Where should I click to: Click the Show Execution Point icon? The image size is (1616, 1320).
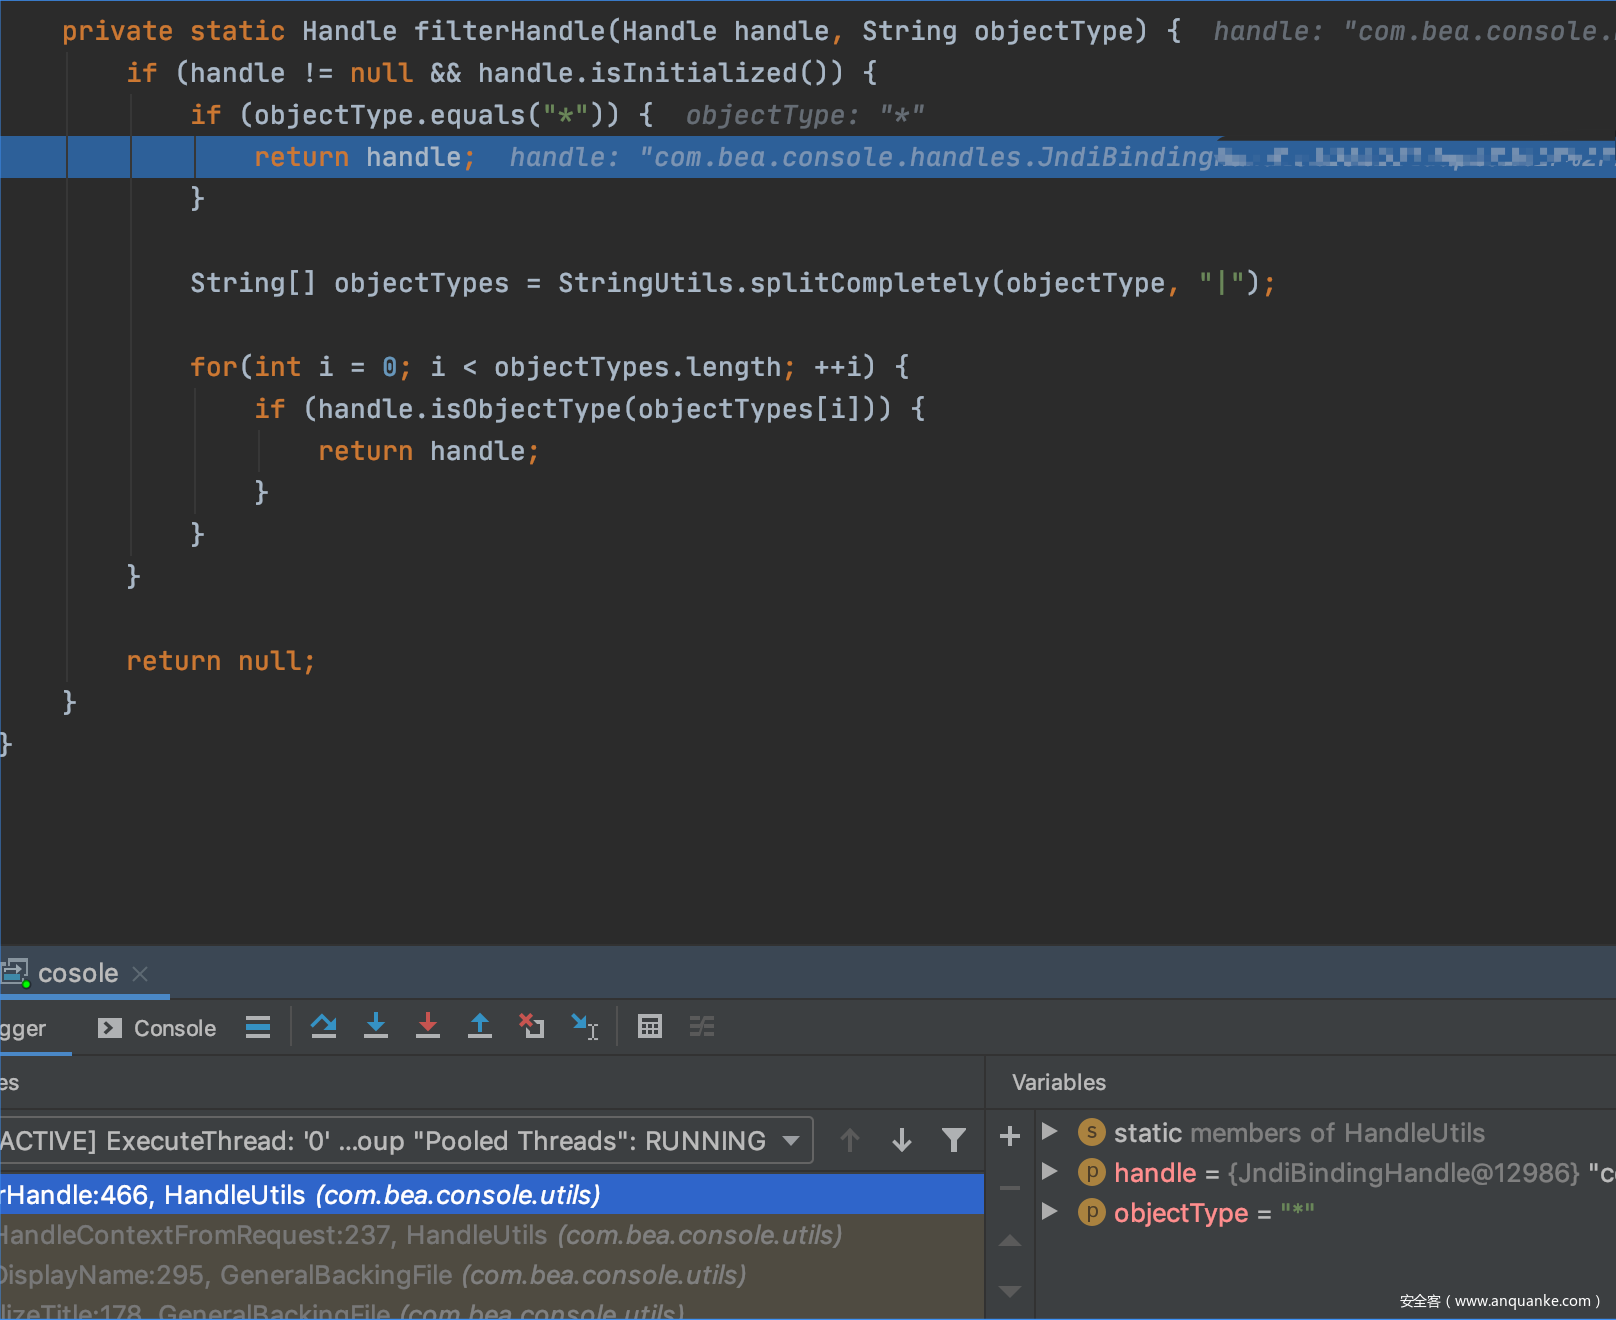pos(258,1027)
